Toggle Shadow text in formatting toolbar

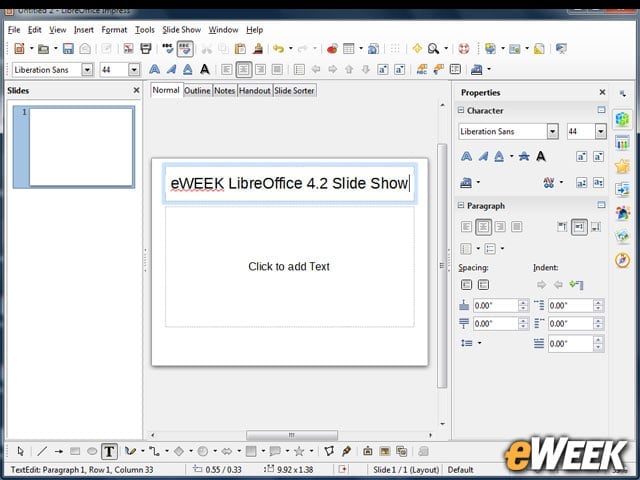pyautogui.click(x=204, y=69)
